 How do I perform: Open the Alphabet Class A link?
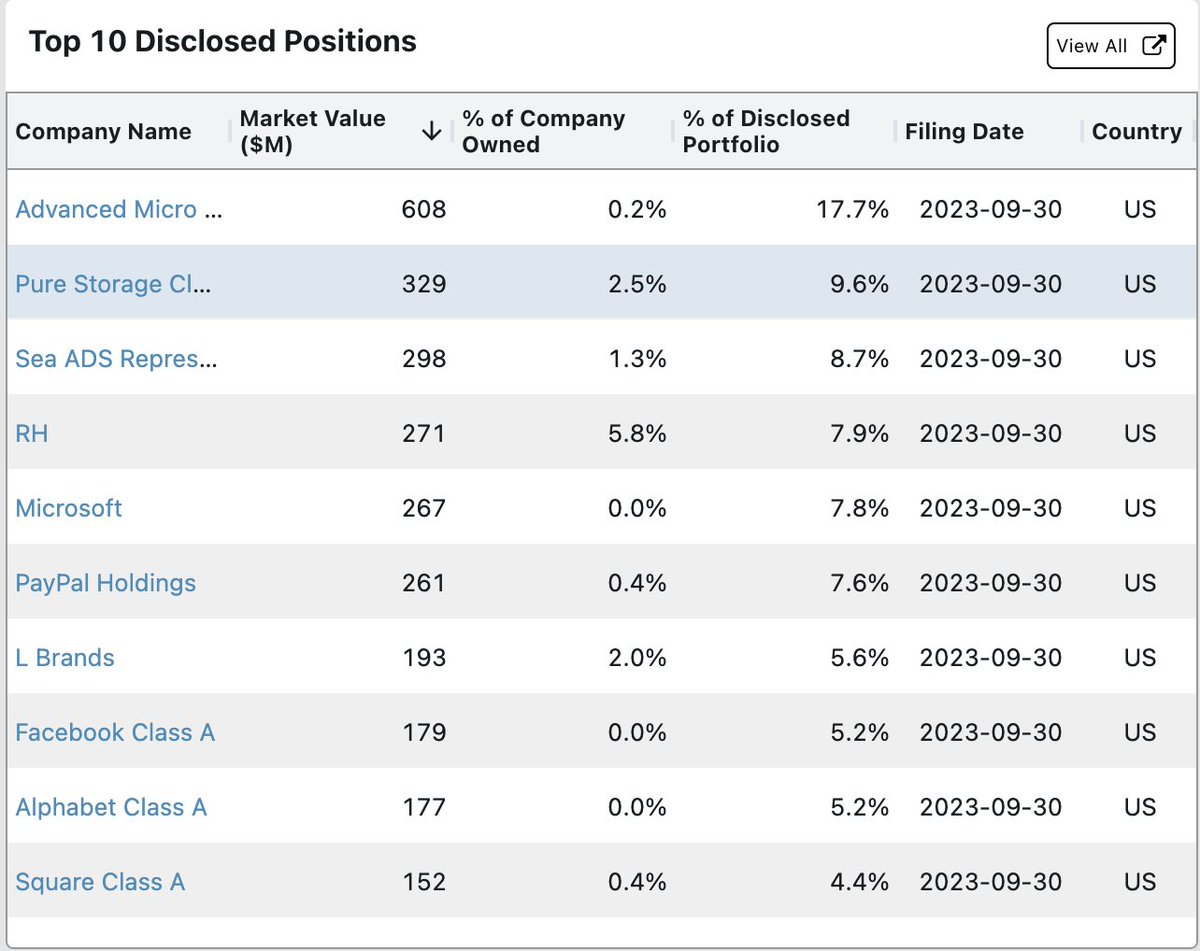(111, 807)
